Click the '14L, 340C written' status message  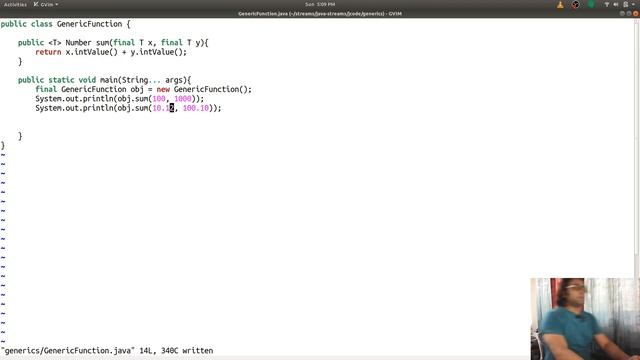pos(176,351)
